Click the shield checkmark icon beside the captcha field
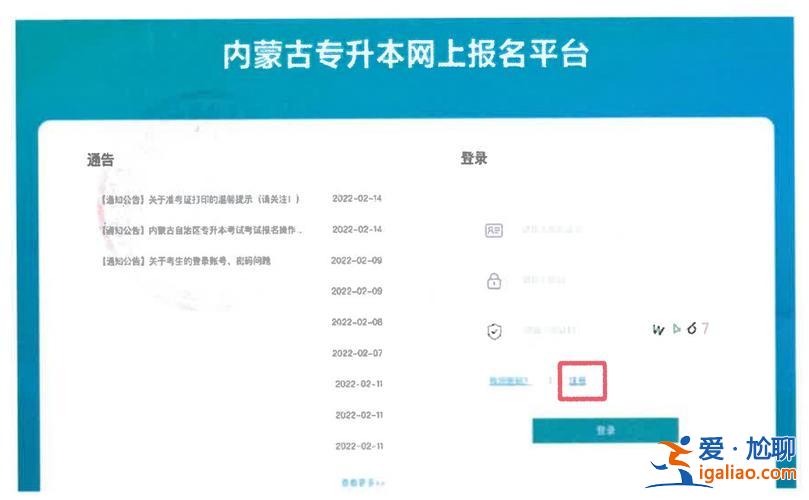The width and height of the screenshot is (809, 500). click(494, 331)
